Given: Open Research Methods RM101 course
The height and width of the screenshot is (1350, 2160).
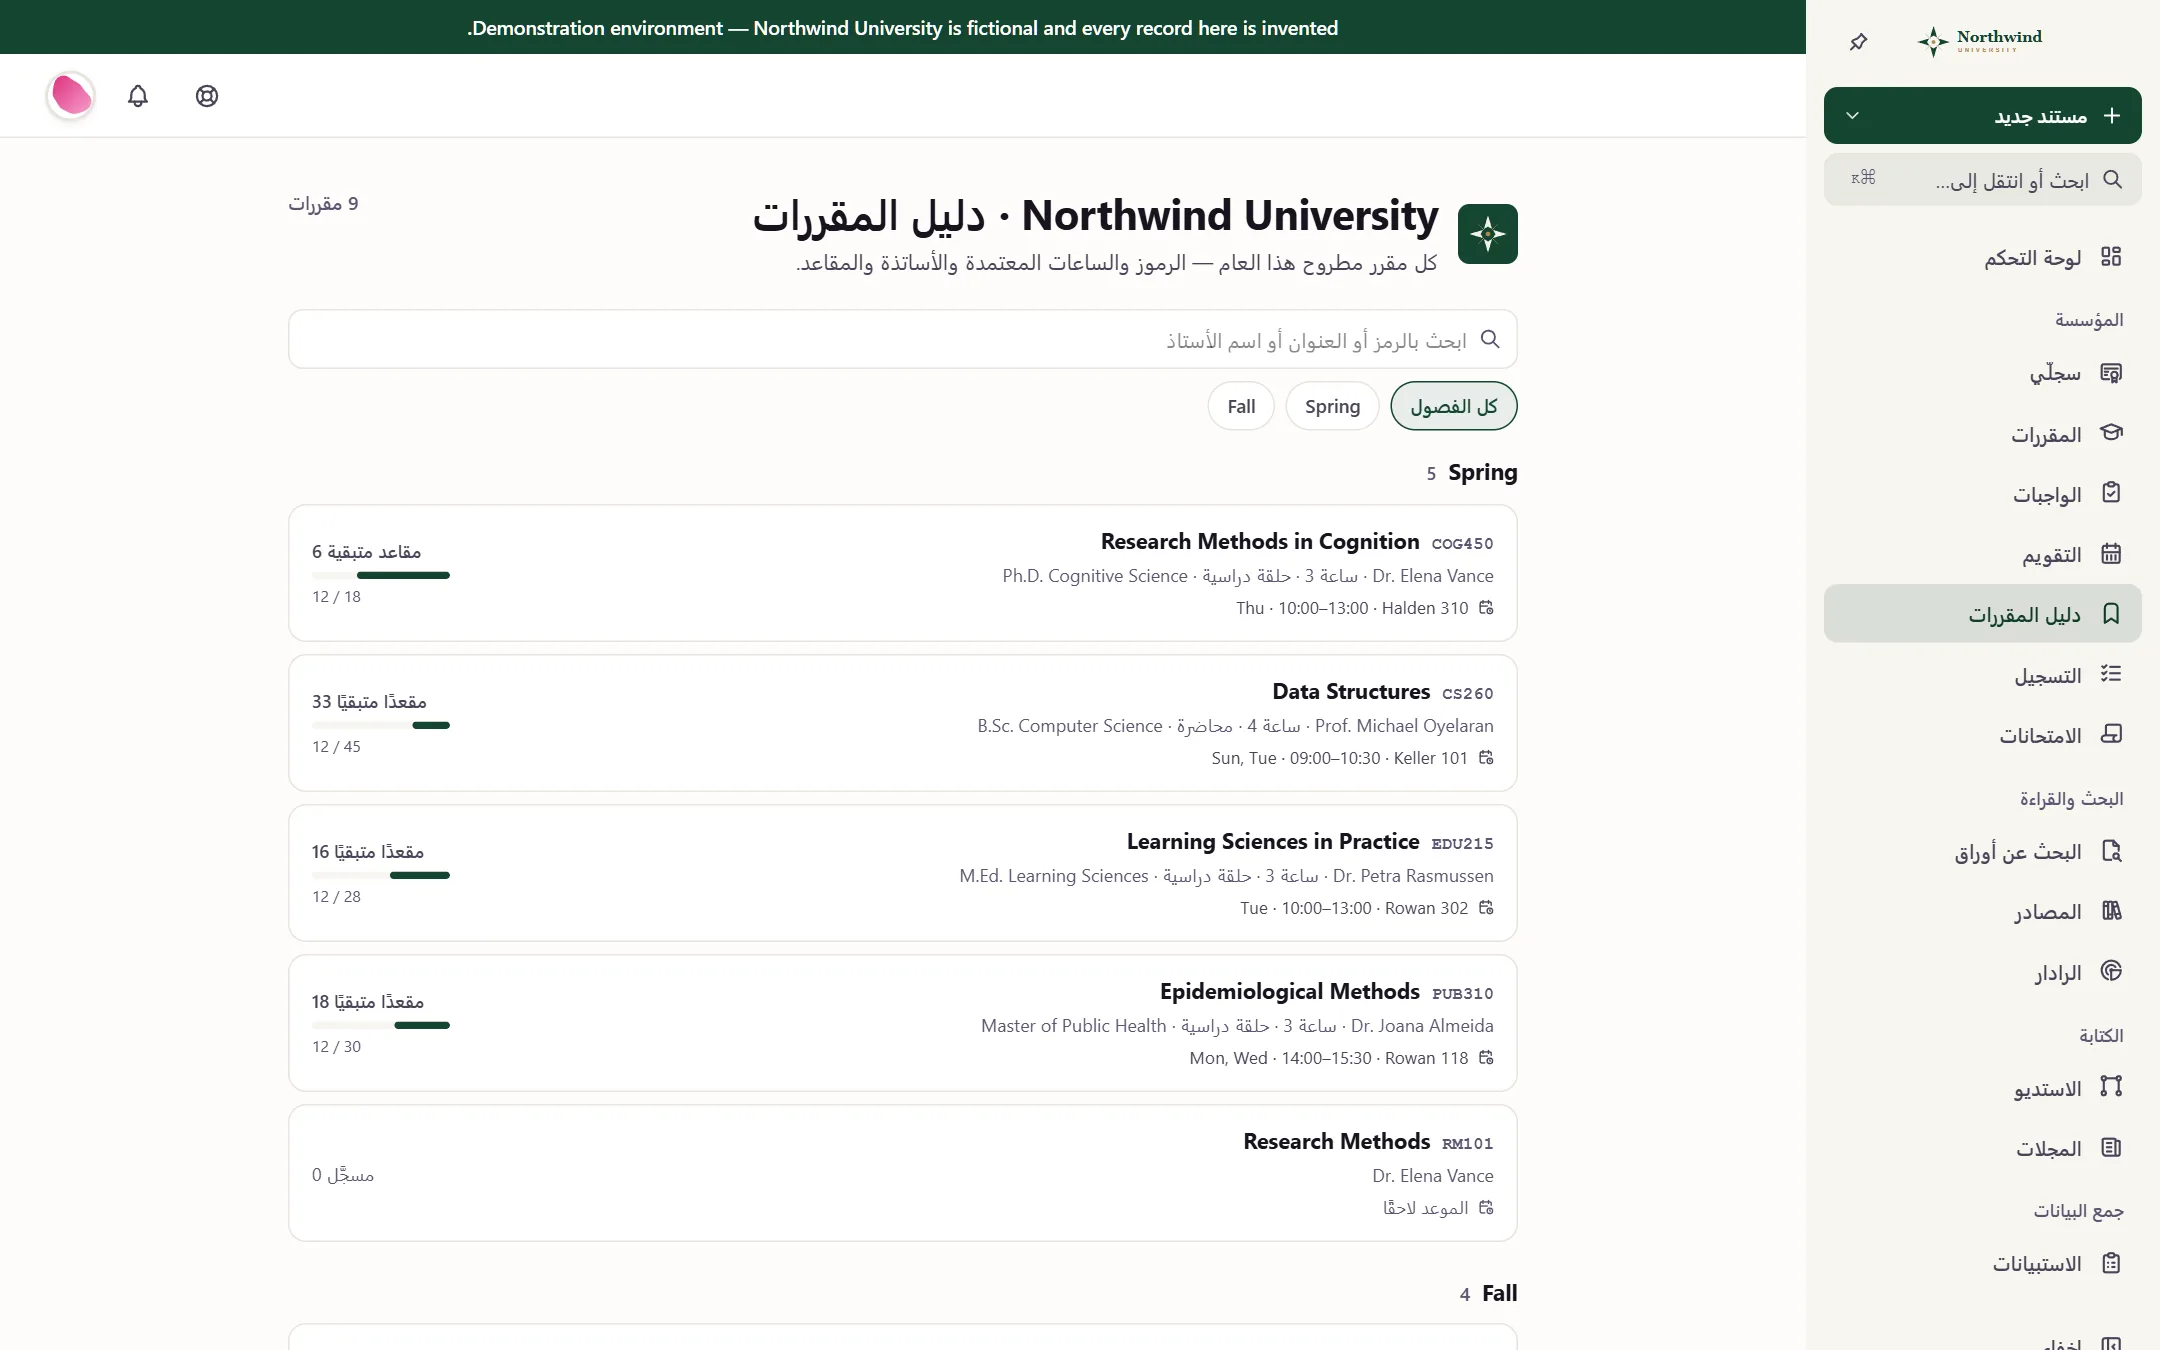Looking at the screenshot, I should [x=902, y=1173].
